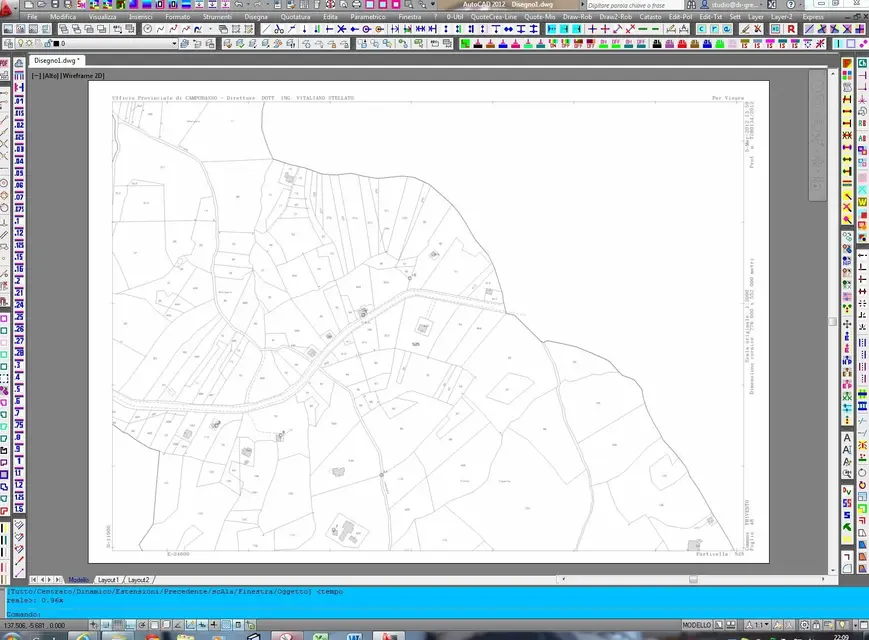The image size is (869, 640).
Task: Open the Parametrico menu
Action: pyautogui.click(x=367, y=17)
